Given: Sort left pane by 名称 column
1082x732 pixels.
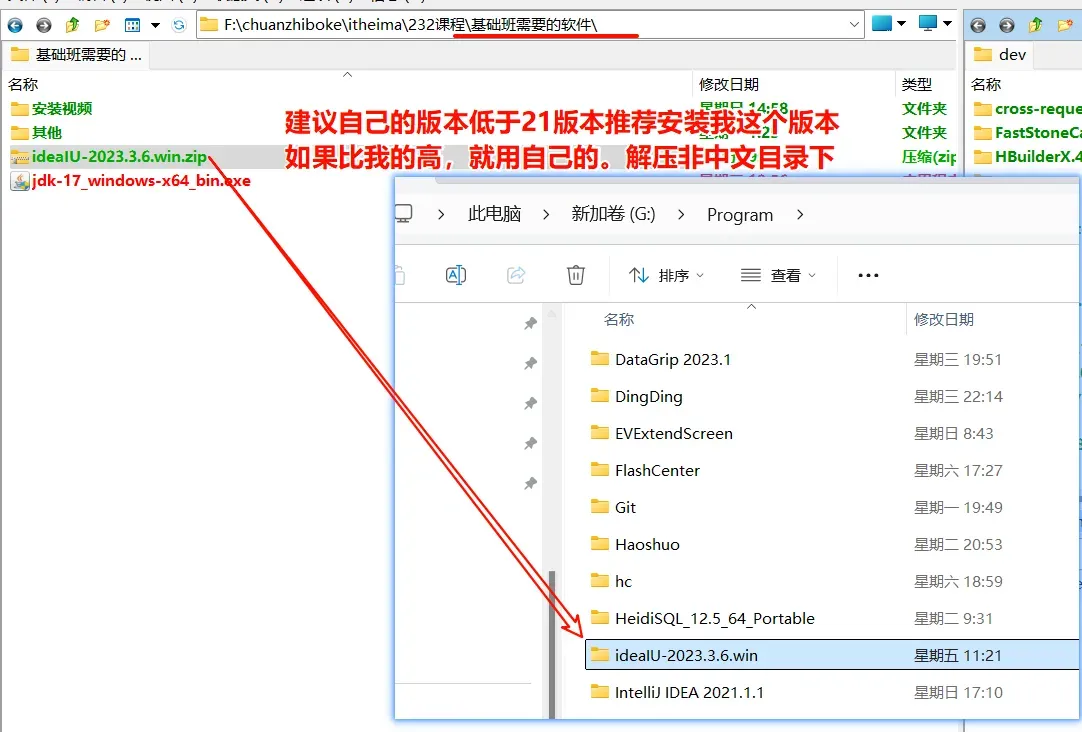Looking at the screenshot, I should [23, 84].
